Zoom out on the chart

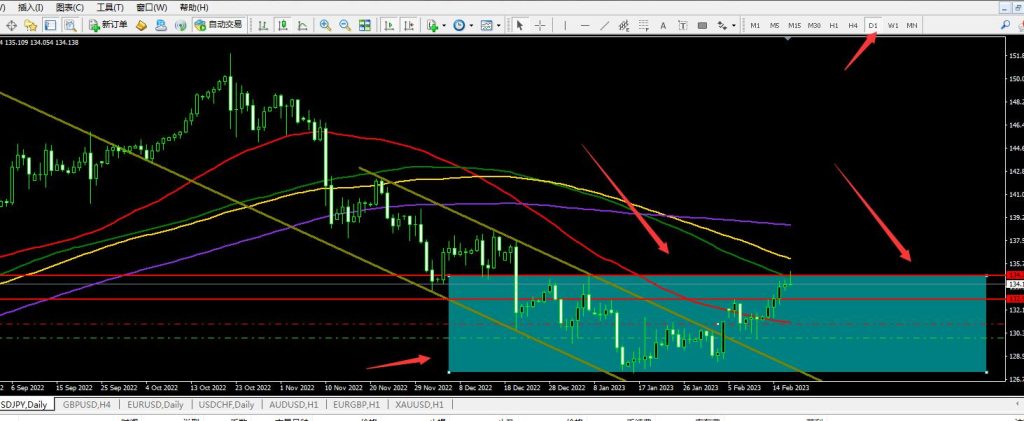[345, 24]
